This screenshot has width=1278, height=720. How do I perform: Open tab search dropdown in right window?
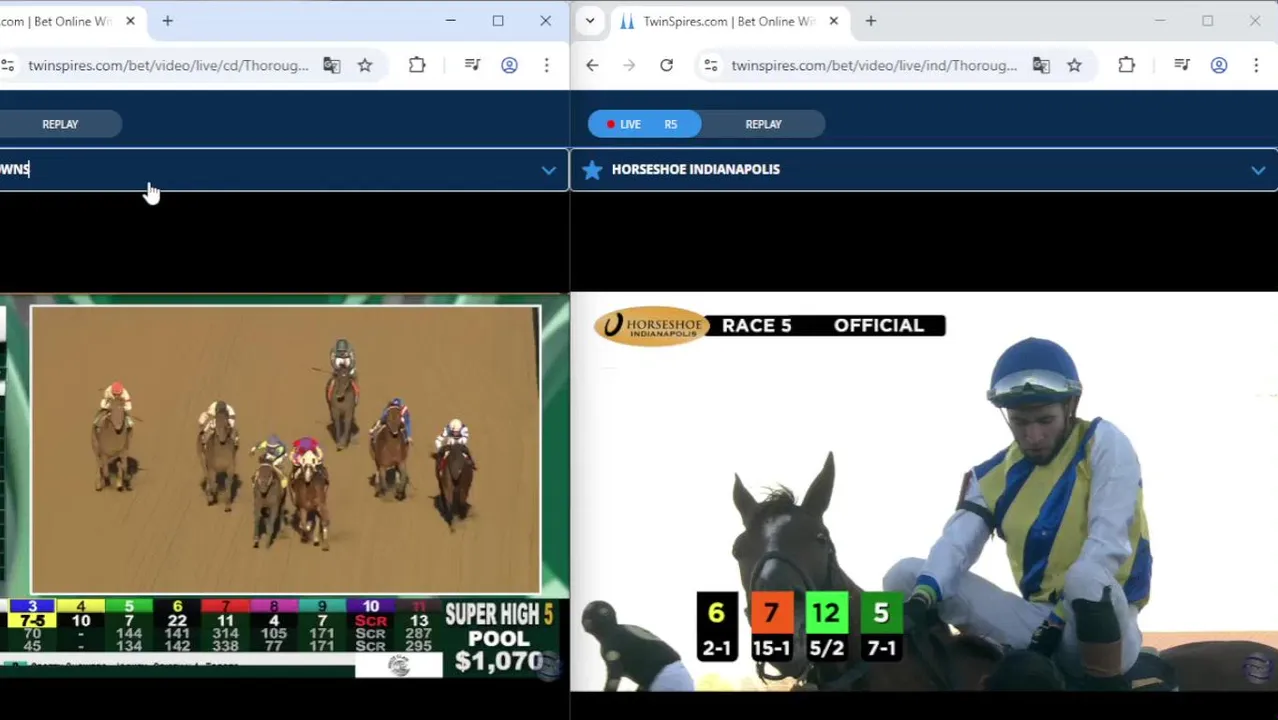590,21
